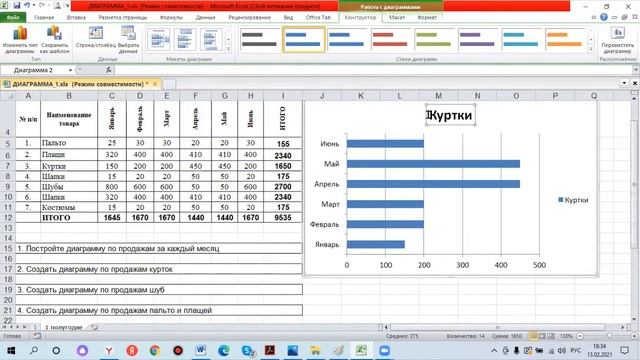Click the insert function fx button
This screenshot has height=360, width=640.
pos(109,70)
